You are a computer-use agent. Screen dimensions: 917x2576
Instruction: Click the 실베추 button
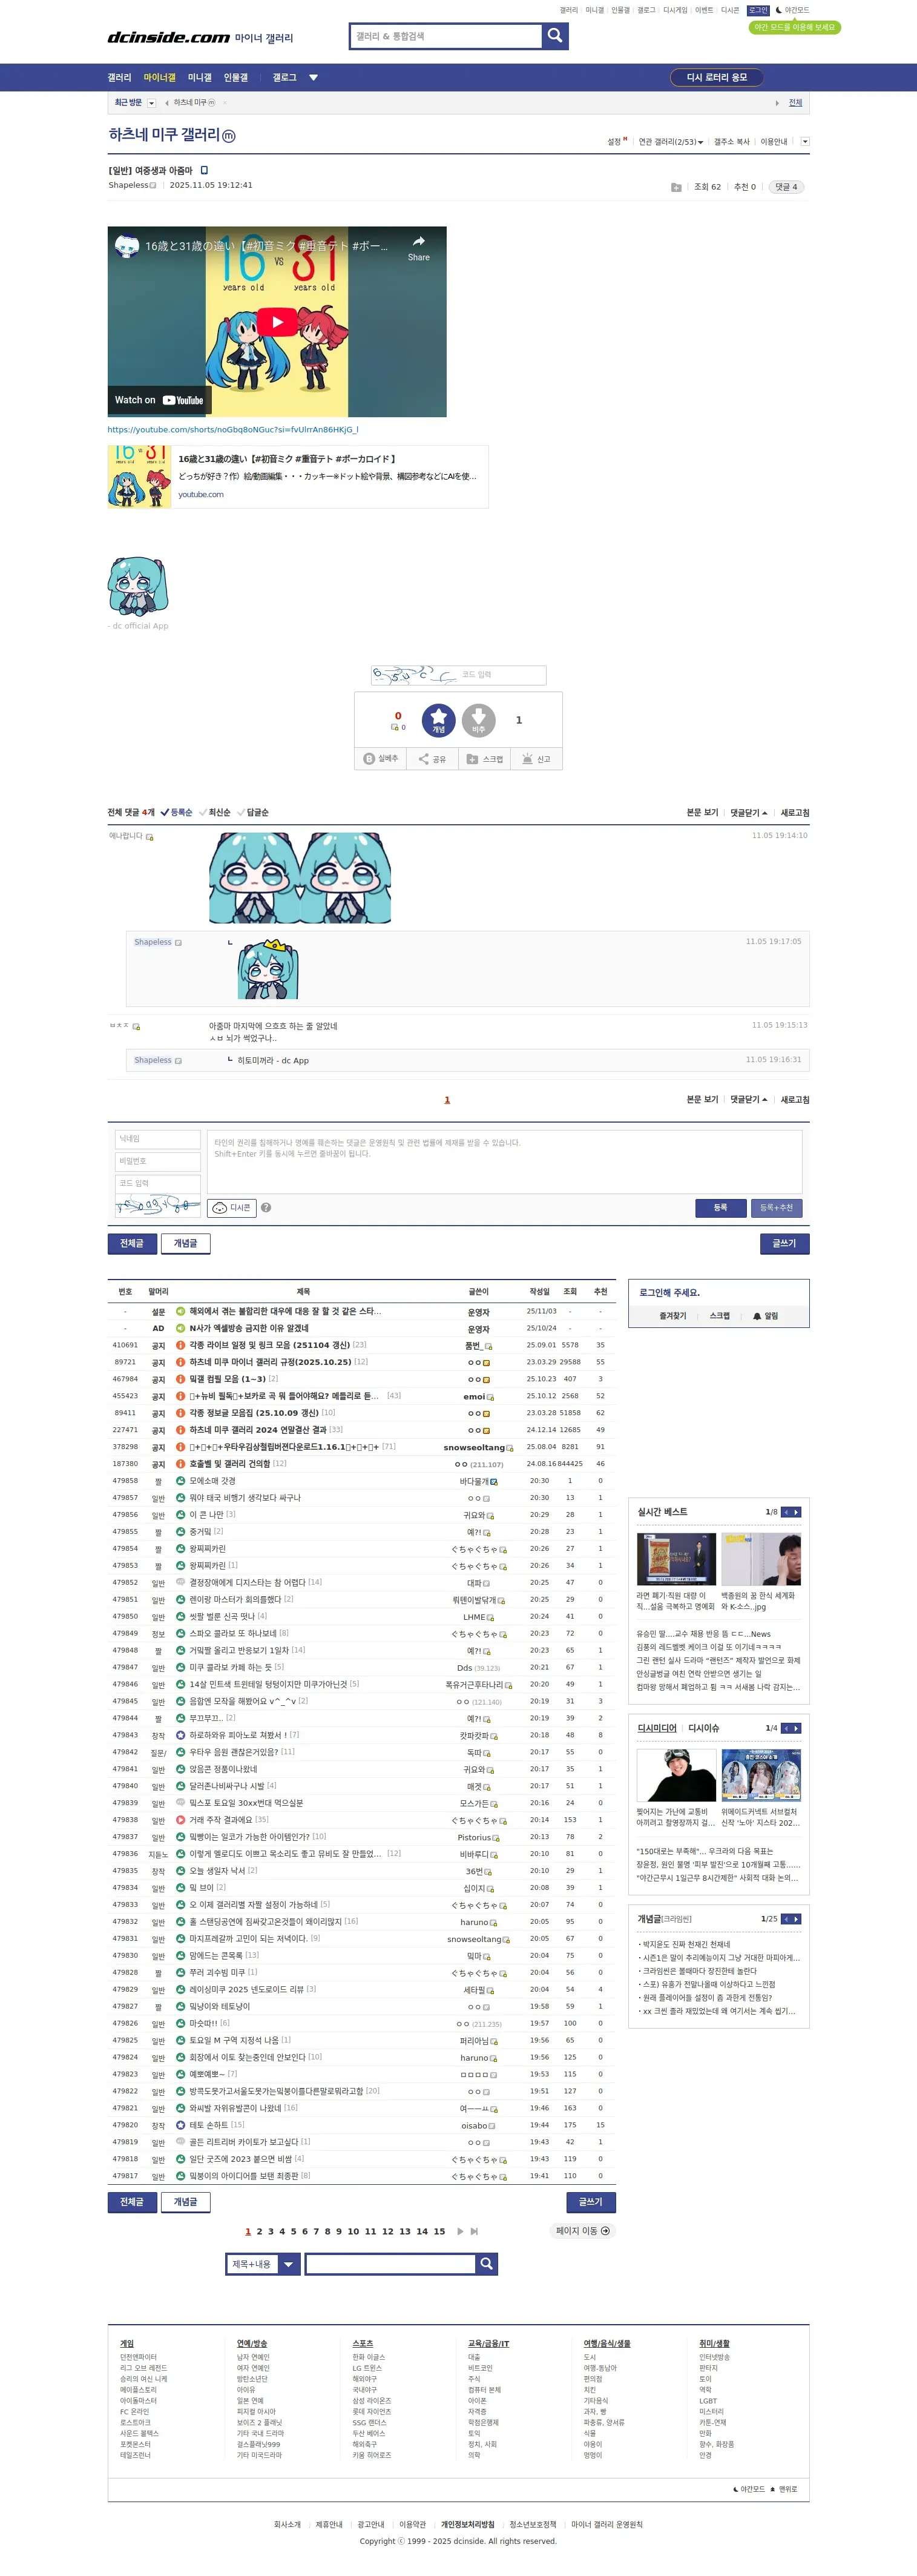click(381, 759)
